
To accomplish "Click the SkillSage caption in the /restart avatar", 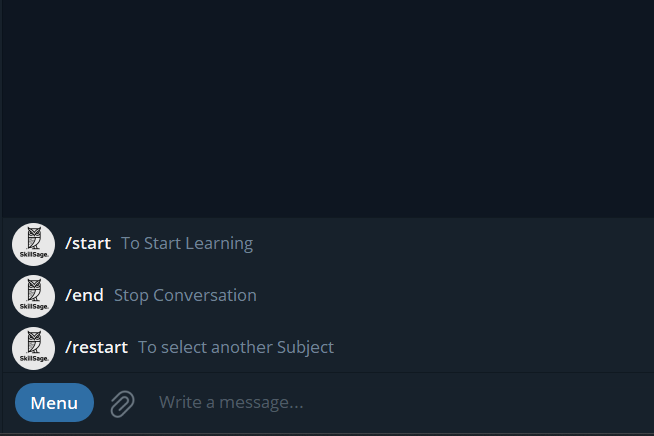I will click(x=34, y=358).
